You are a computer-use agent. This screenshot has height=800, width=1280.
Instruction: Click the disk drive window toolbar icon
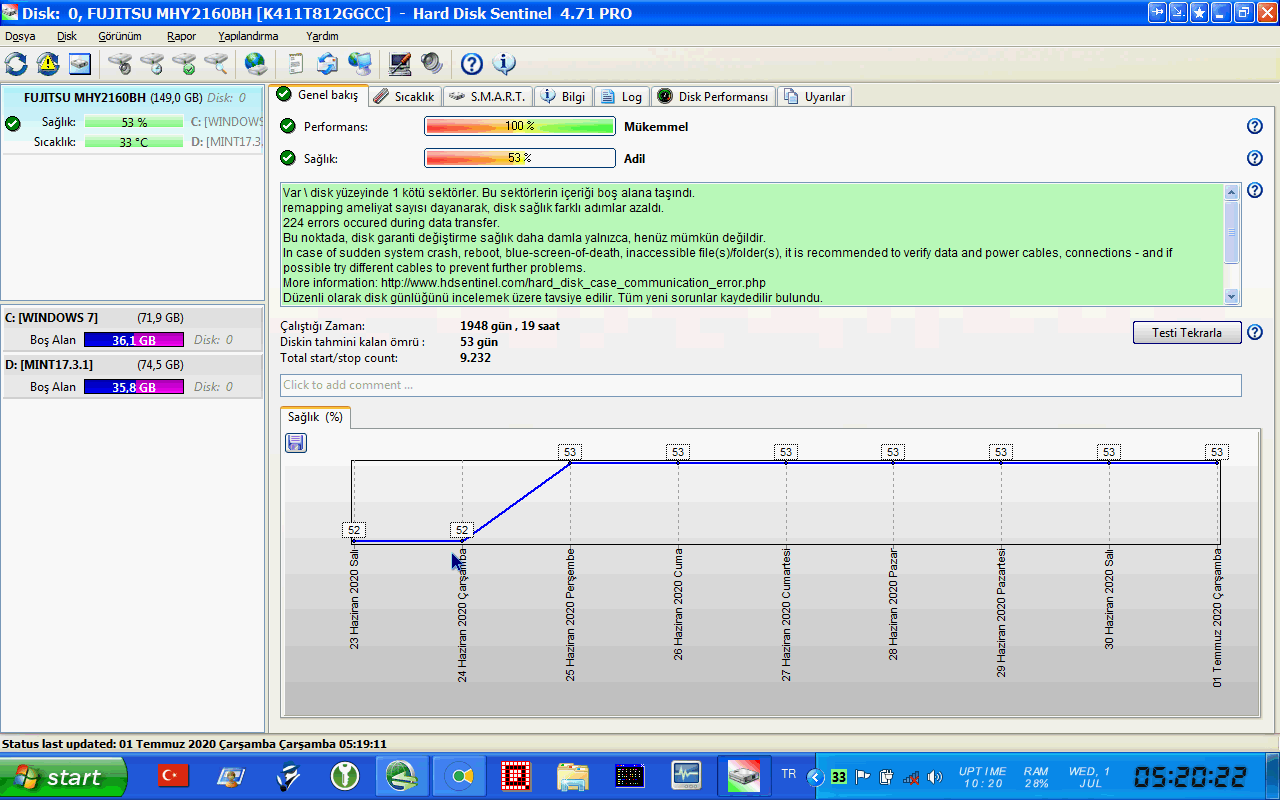[x=80, y=64]
